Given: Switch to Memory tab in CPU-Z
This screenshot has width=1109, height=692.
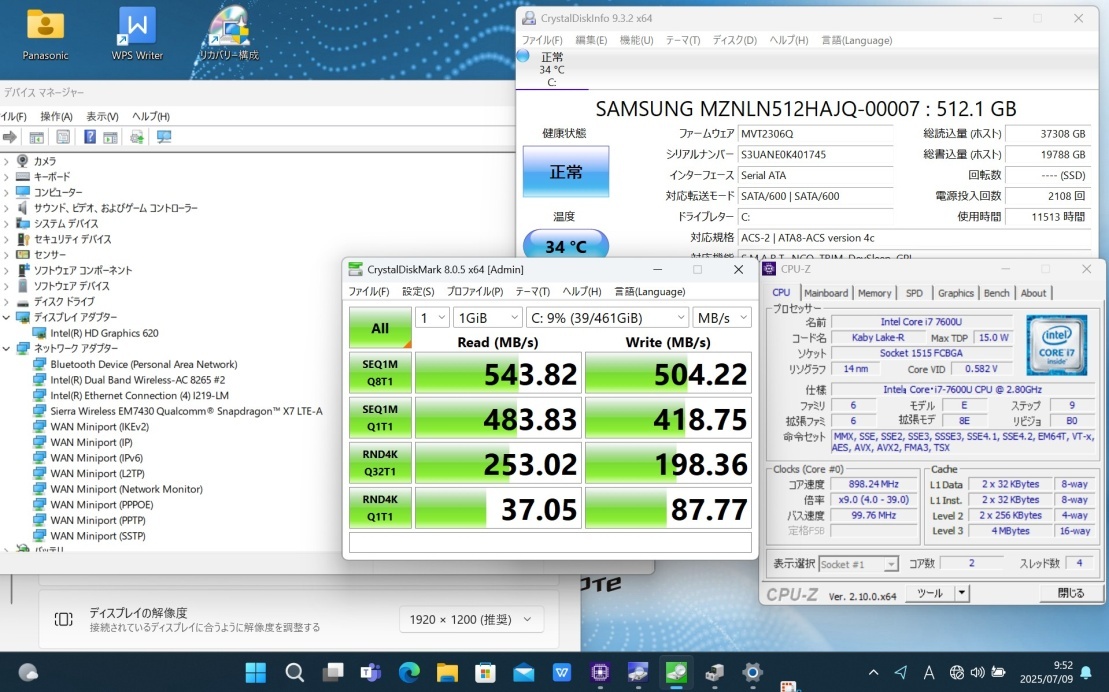Looking at the screenshot, I should [874, 293].
